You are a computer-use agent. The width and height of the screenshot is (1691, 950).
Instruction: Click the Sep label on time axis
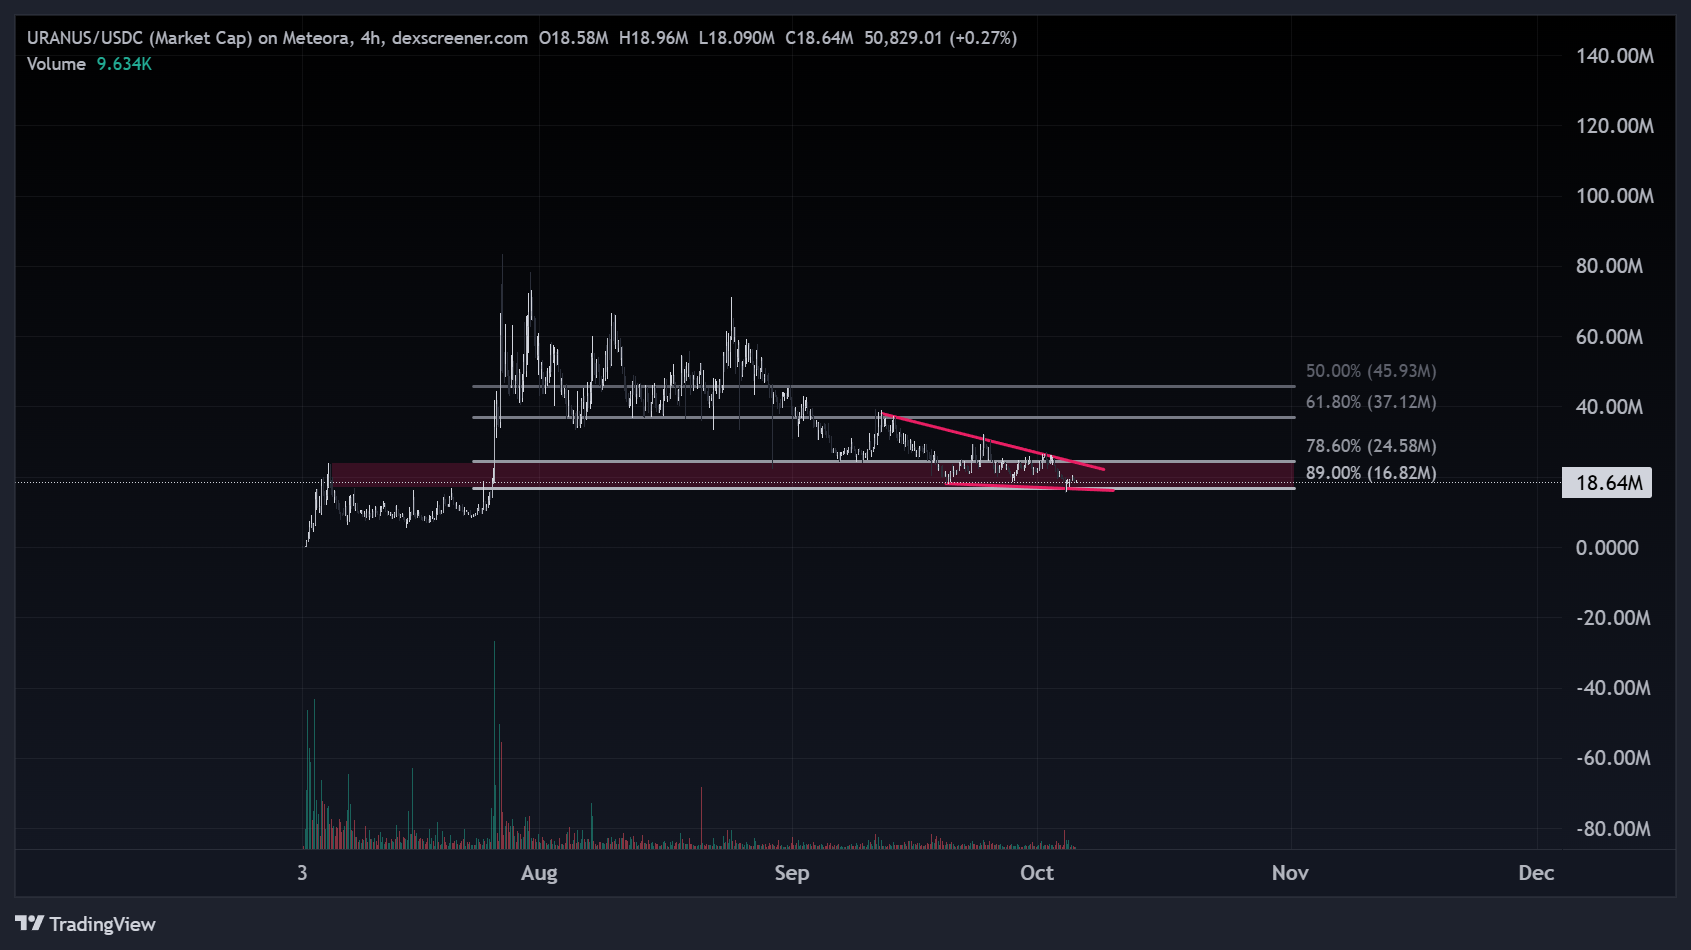click(791, 873)
